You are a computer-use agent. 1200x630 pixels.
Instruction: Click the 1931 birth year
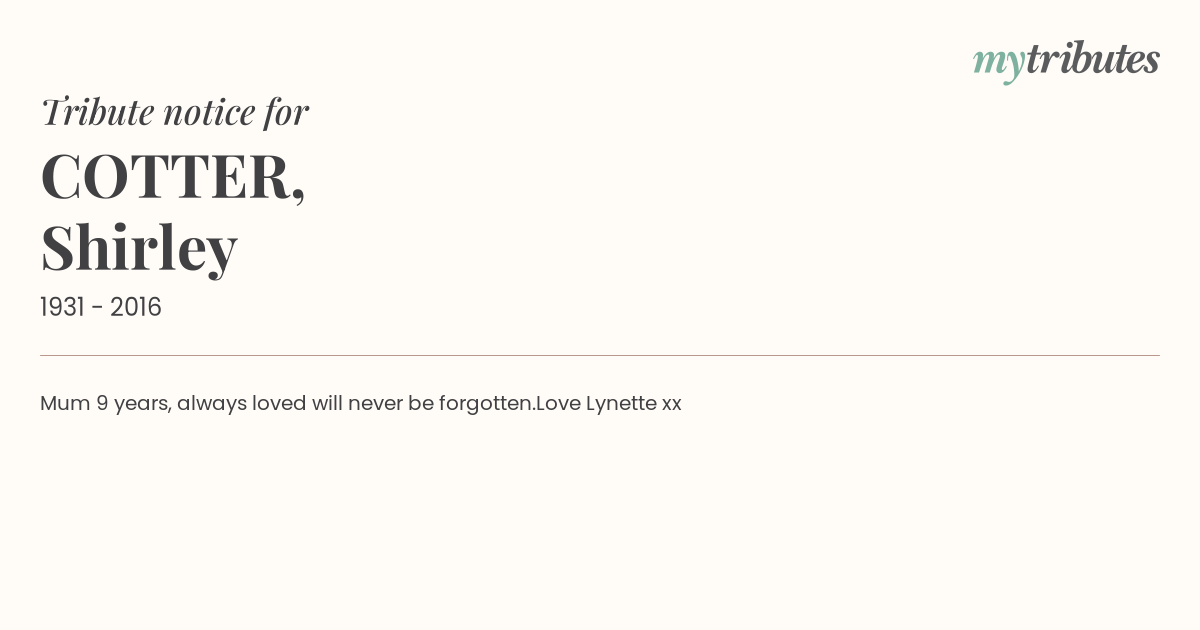[61, 307]
